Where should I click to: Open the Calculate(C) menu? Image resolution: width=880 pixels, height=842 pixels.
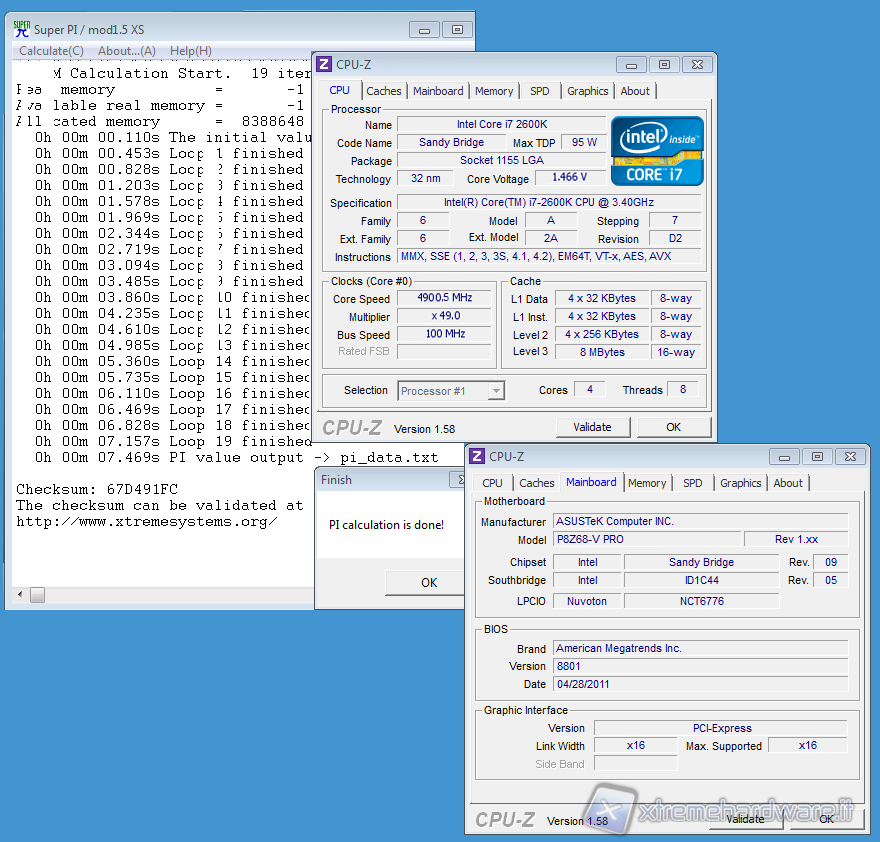(x=51, y=51)
